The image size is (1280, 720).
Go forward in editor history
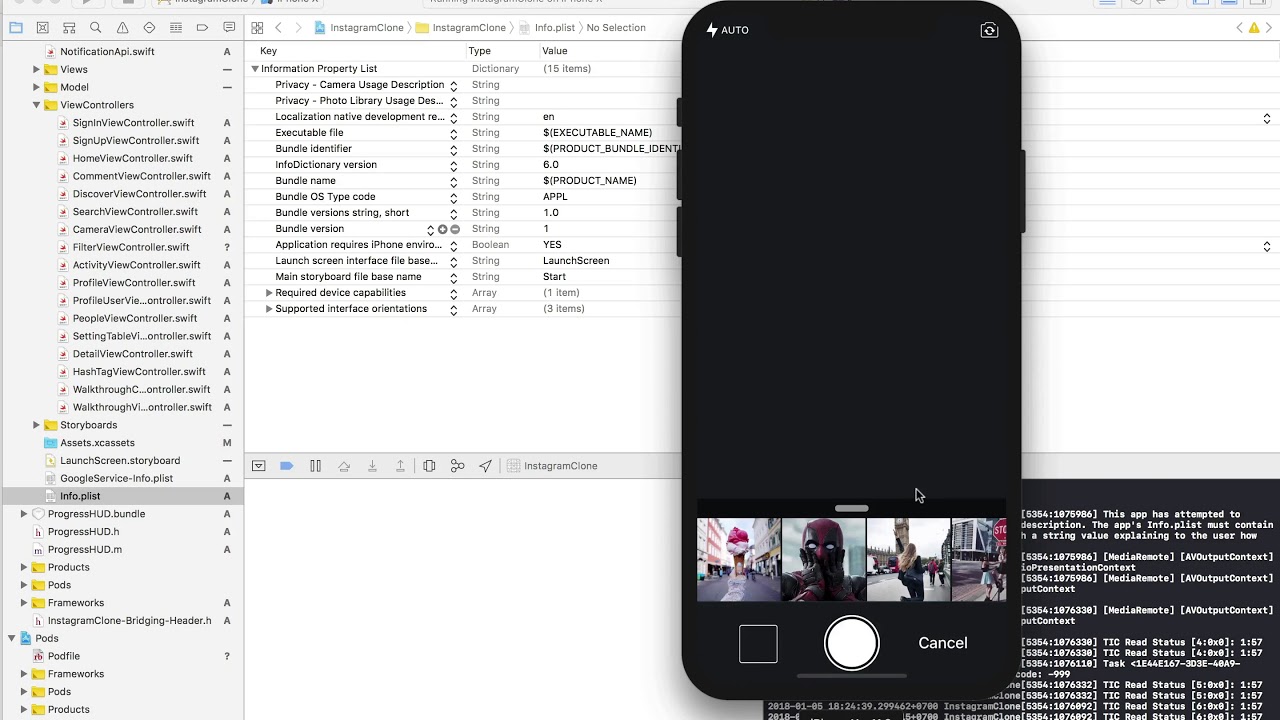click(299, 28)
